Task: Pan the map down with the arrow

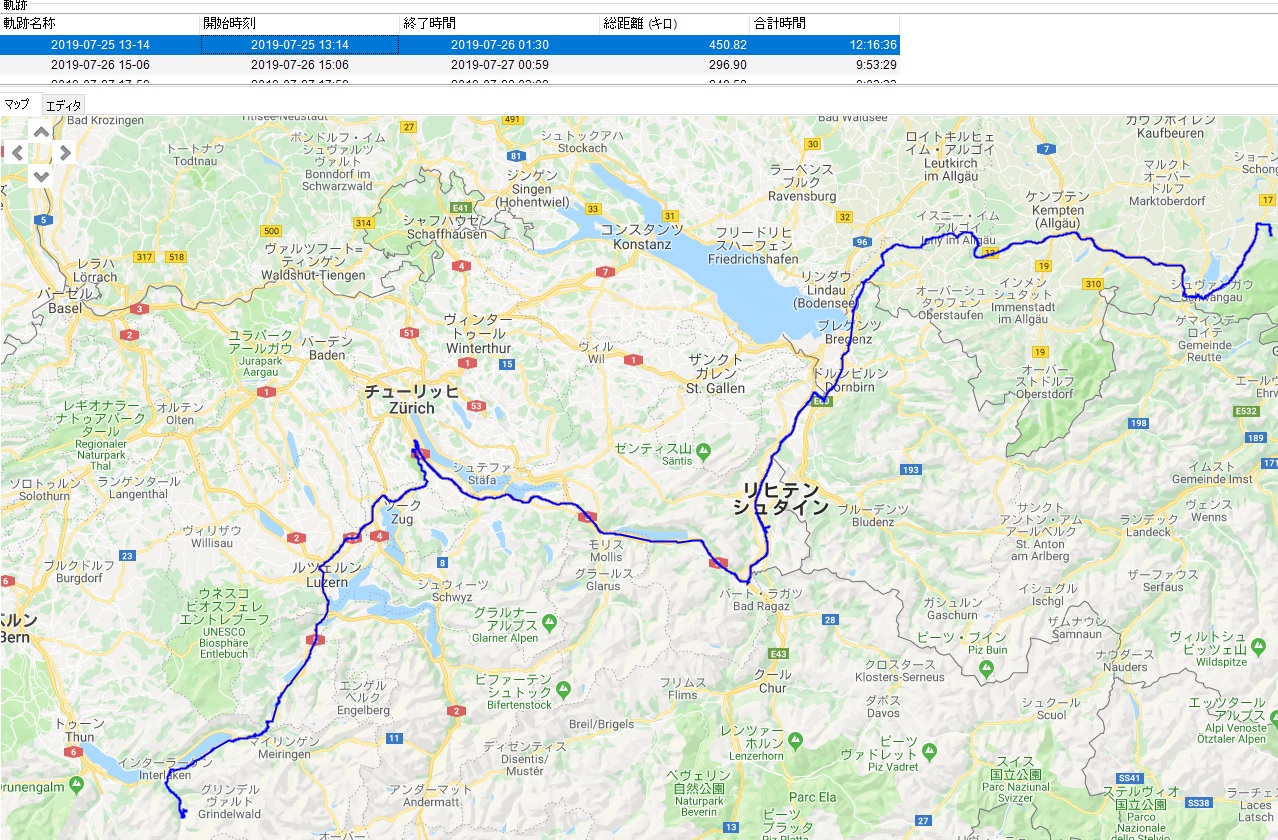Action: click(x=41, y=176)
